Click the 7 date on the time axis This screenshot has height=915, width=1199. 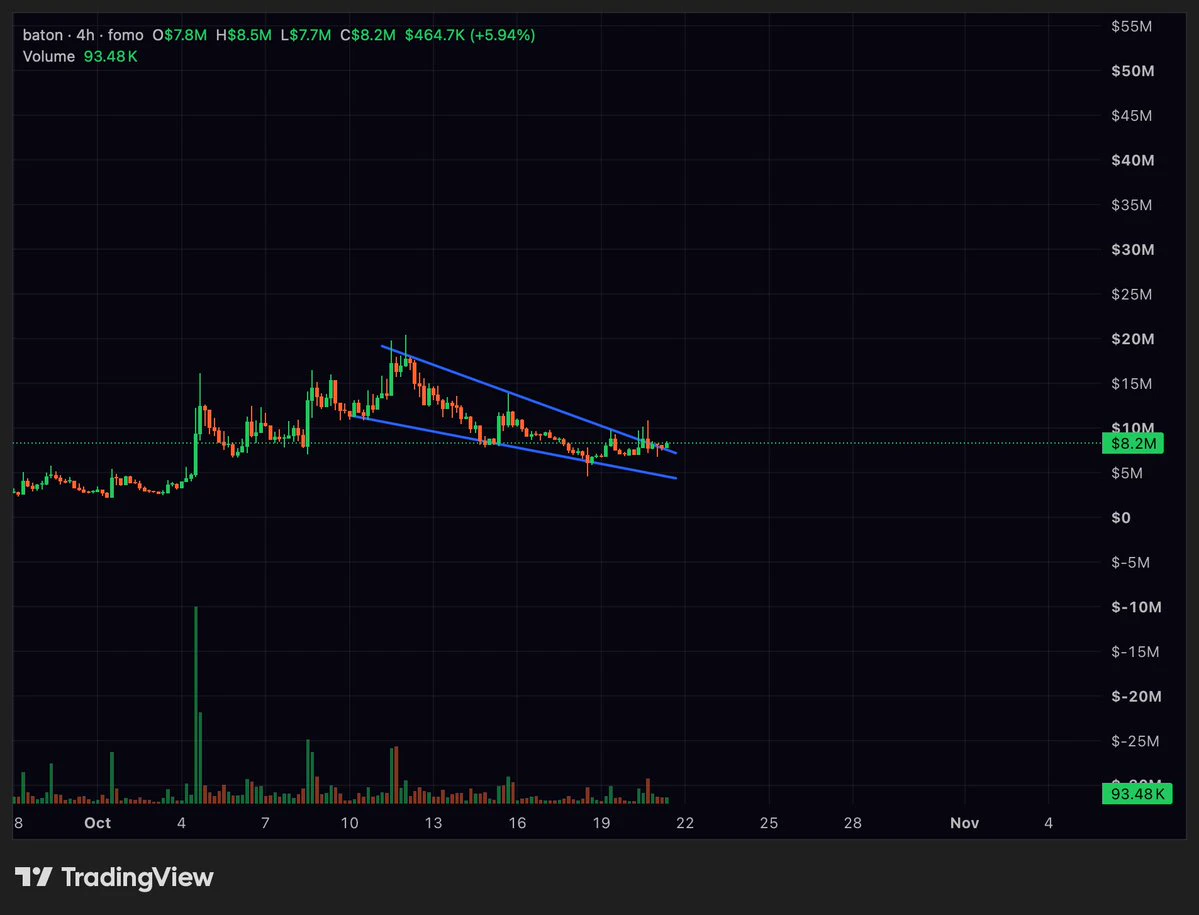(x=265, y=823)
